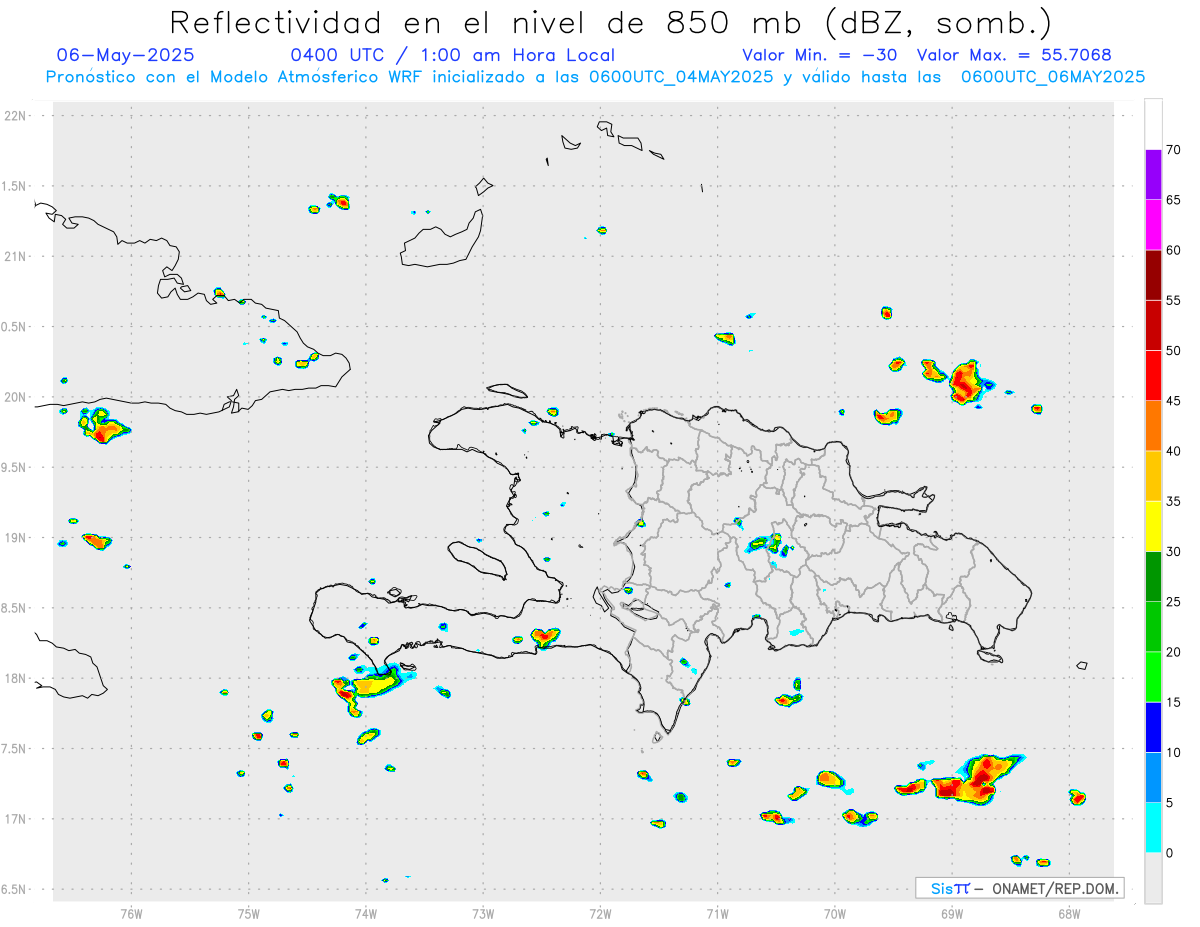This screenshot has height=927, width=1200.
Task: Click the valid-until time '0600UTC_06MAY2025'
Action: click(1053, 77)
